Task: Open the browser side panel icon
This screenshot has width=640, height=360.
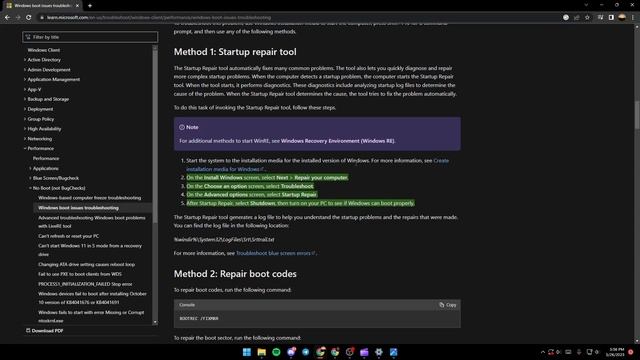Action: click(611, 18)
